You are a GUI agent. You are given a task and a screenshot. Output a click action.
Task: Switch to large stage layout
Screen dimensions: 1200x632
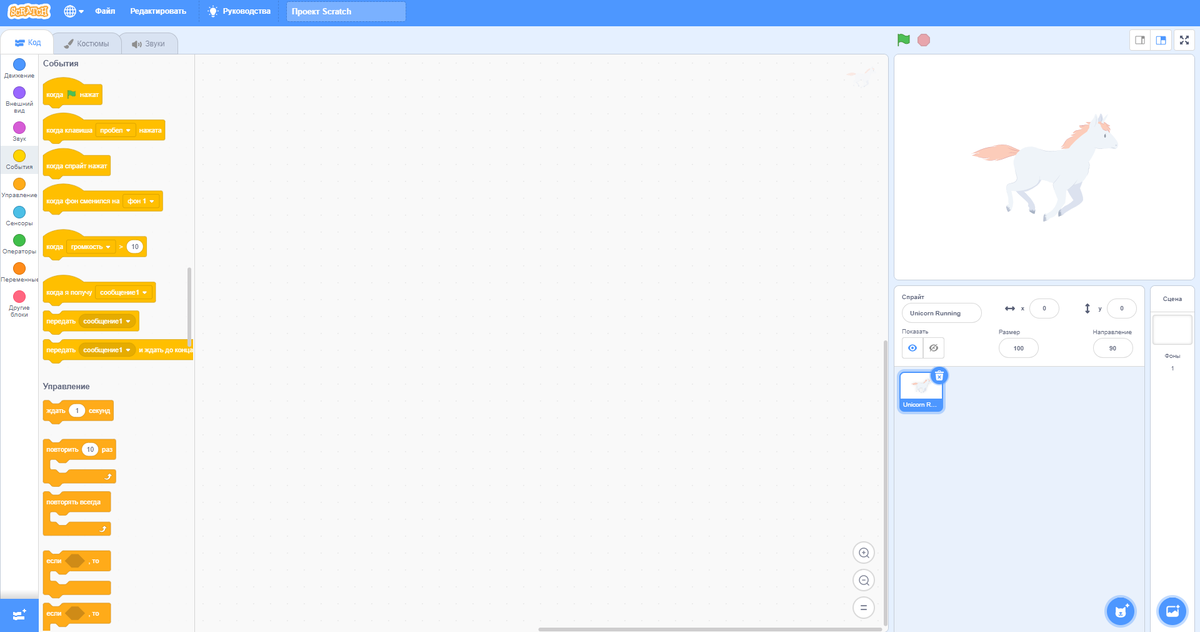click(1161, 40)
